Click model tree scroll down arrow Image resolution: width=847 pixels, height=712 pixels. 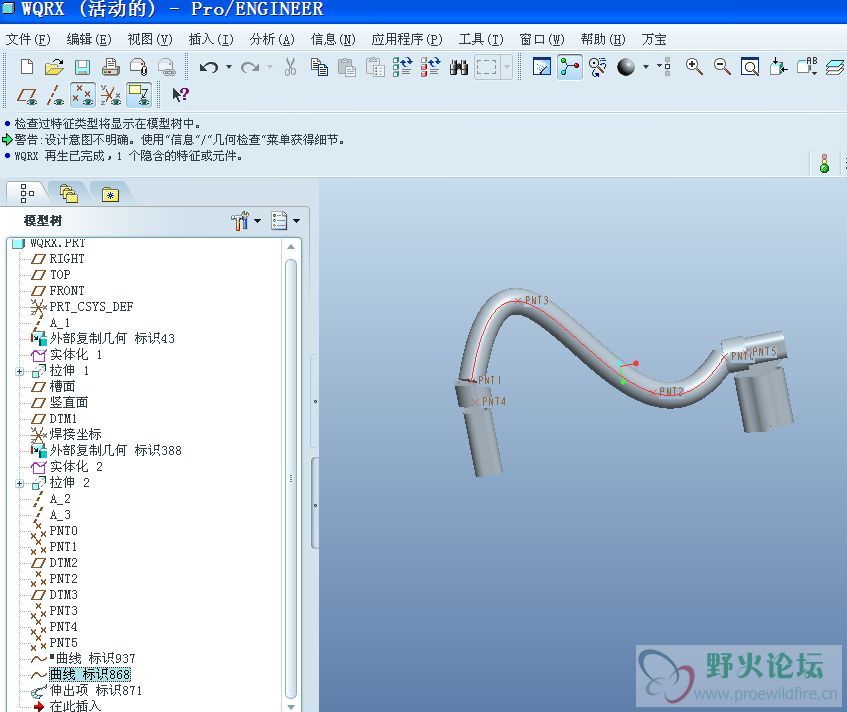[291, 707]
